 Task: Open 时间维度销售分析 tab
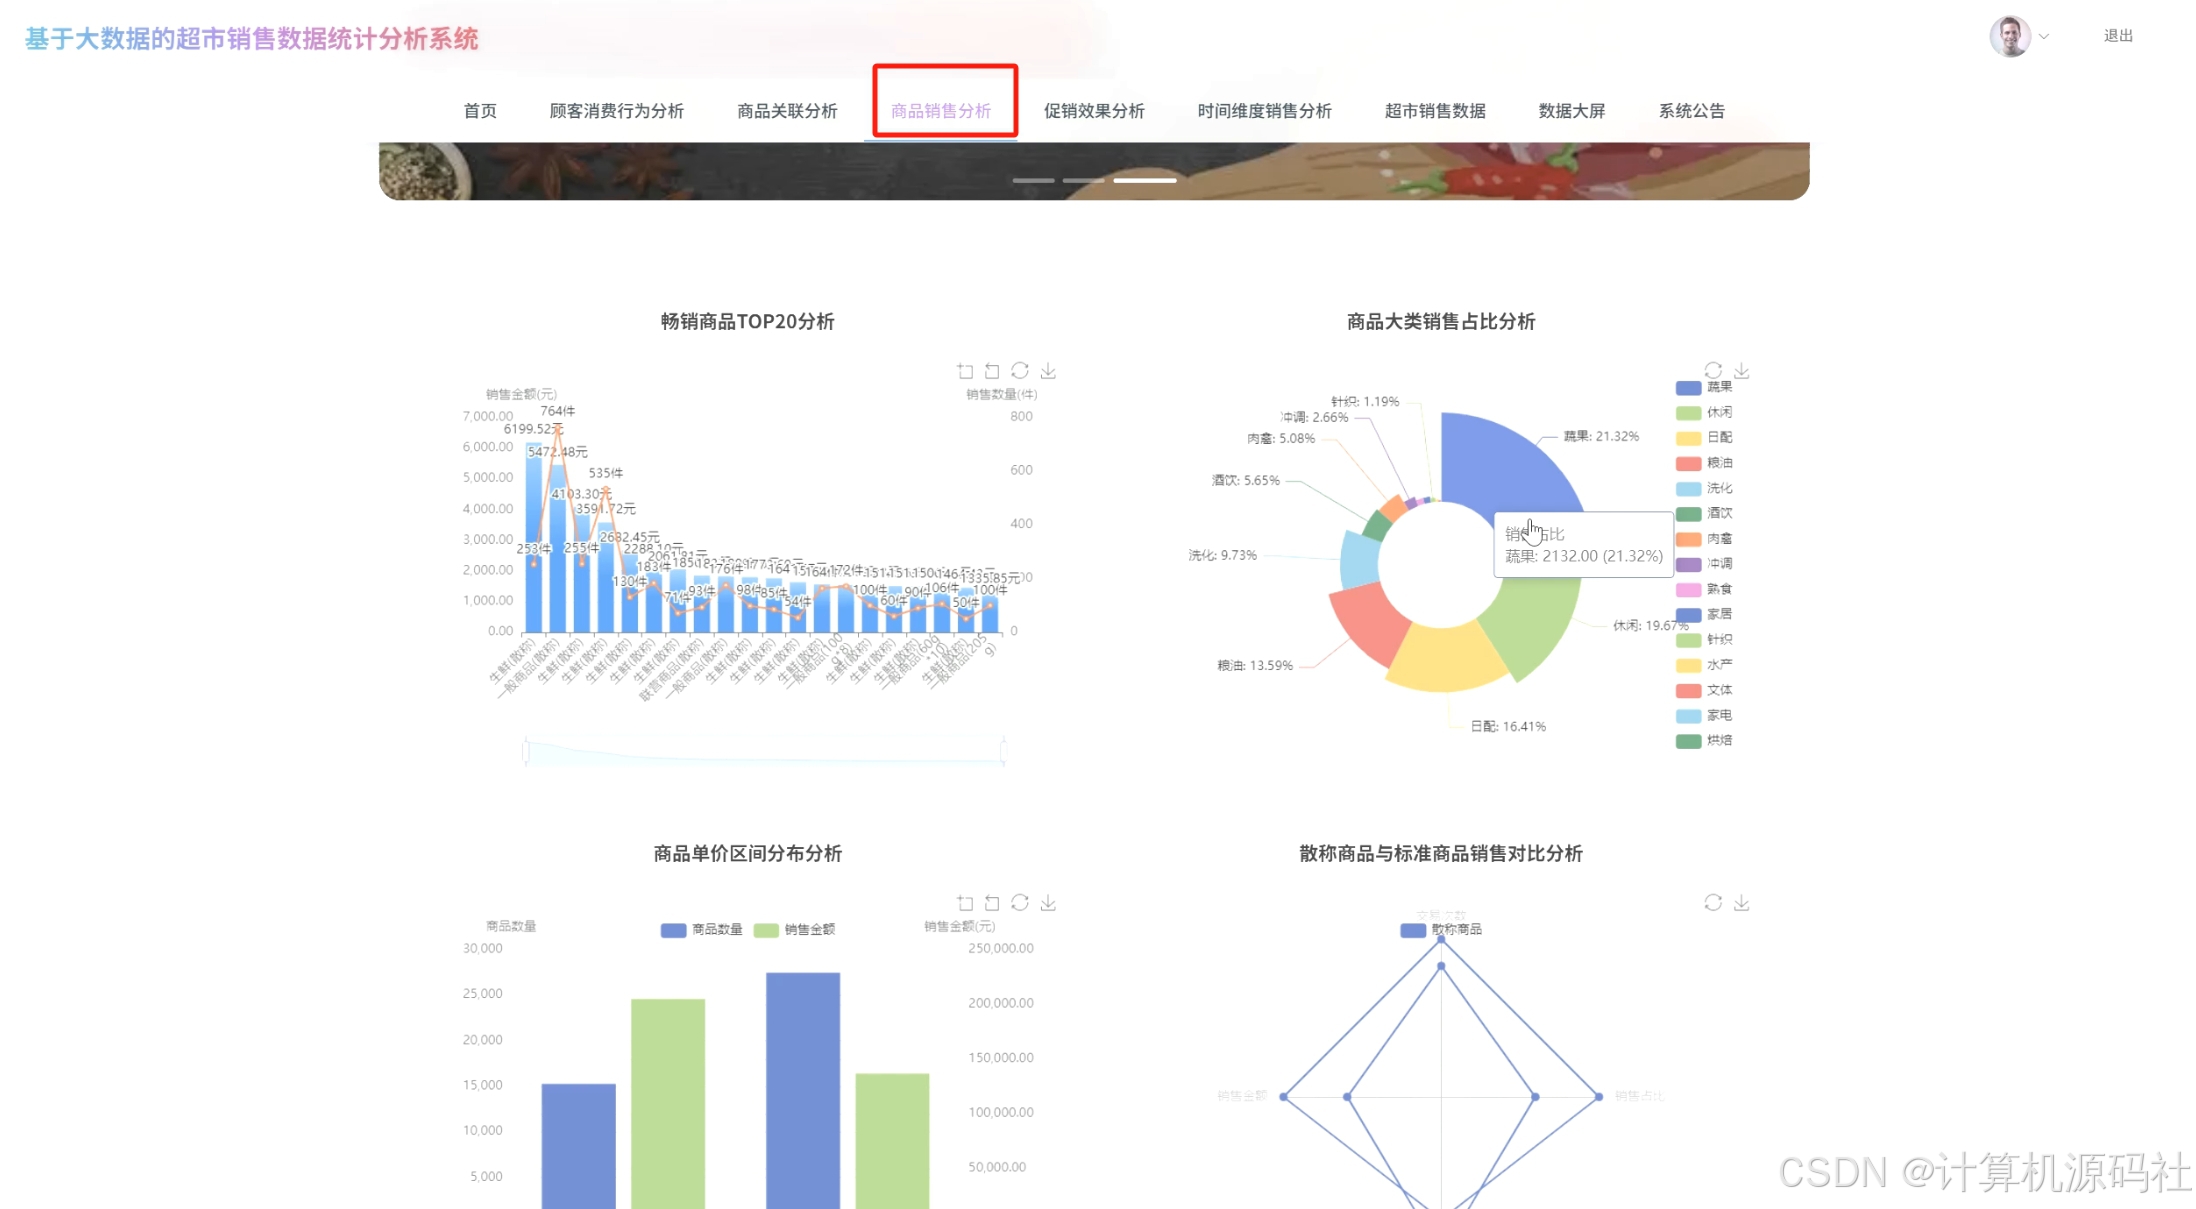point(1264,111)
